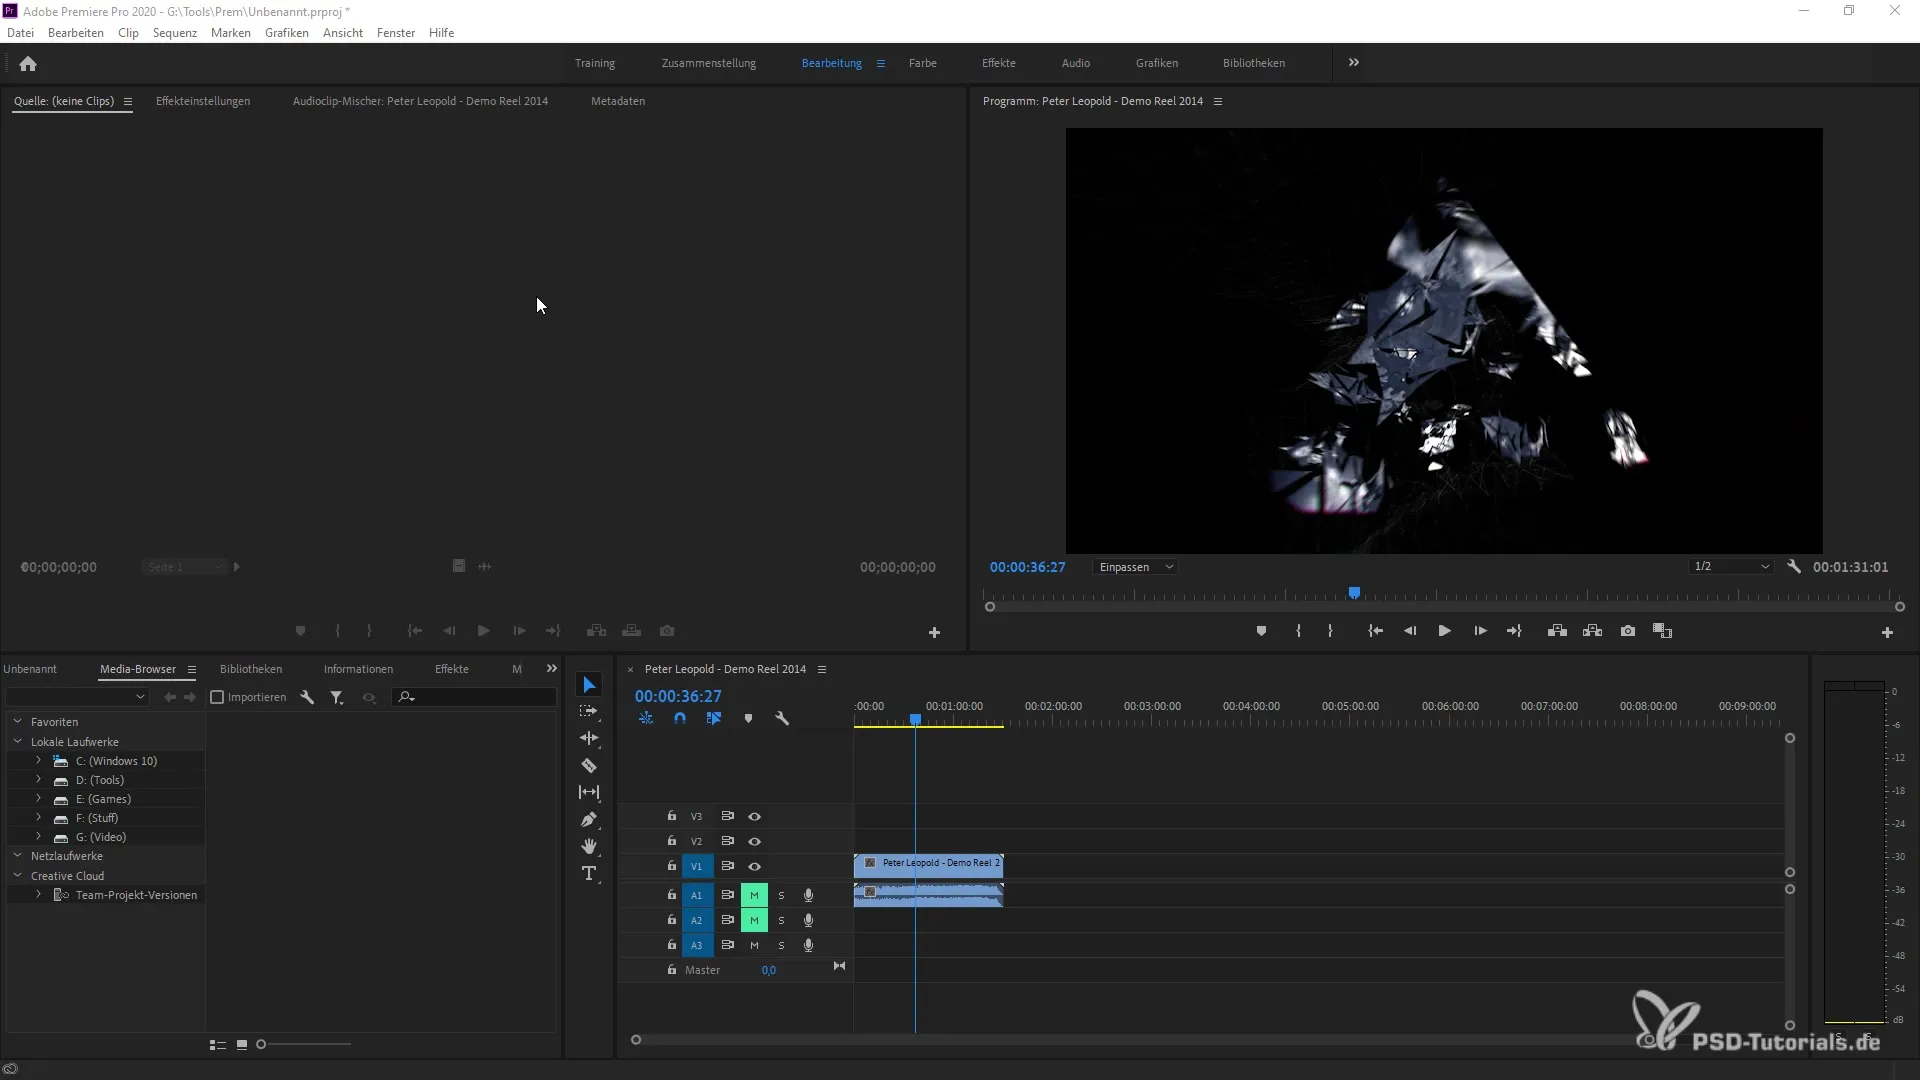The image size is (1920, 1080).
Task: Open Program monitor settings wrench
Action: pos(1794,567)
